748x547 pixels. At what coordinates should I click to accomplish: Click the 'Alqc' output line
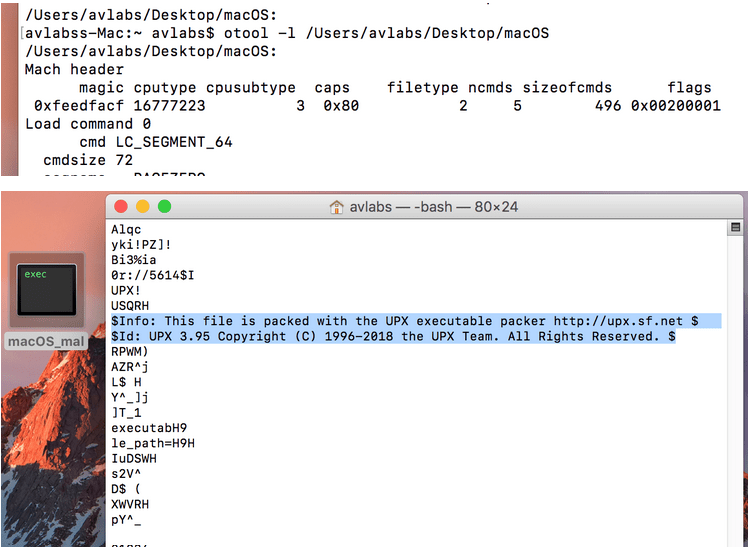pyautogui.click(x=126, y=229)
